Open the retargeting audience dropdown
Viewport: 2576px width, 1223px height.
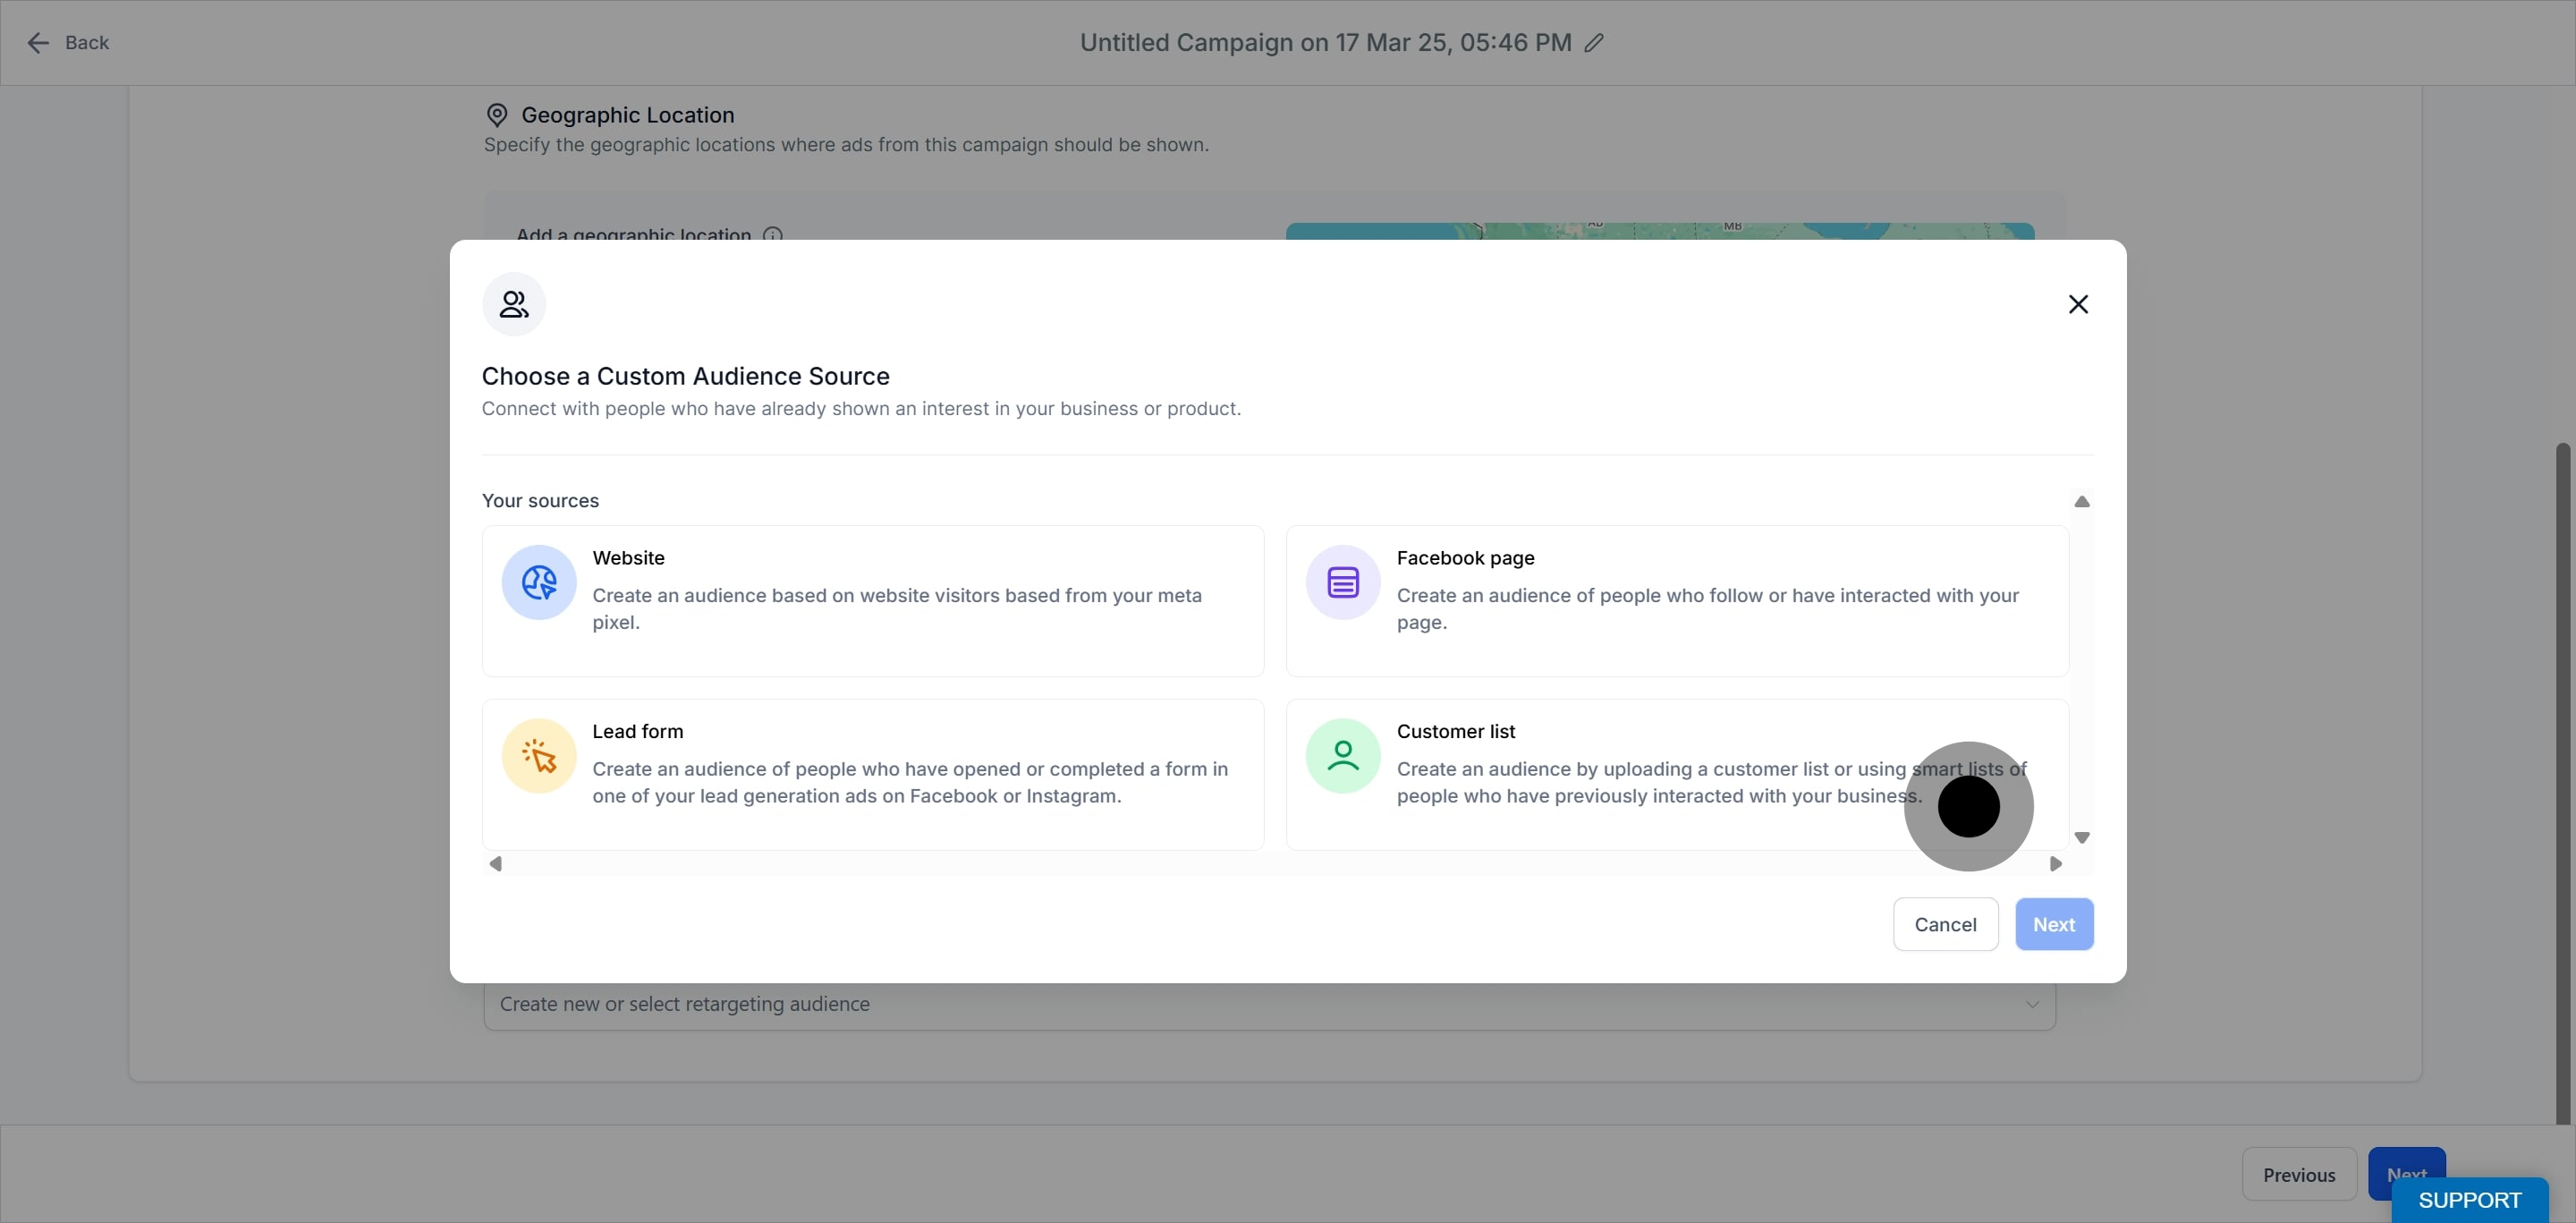point(1268,1004)
